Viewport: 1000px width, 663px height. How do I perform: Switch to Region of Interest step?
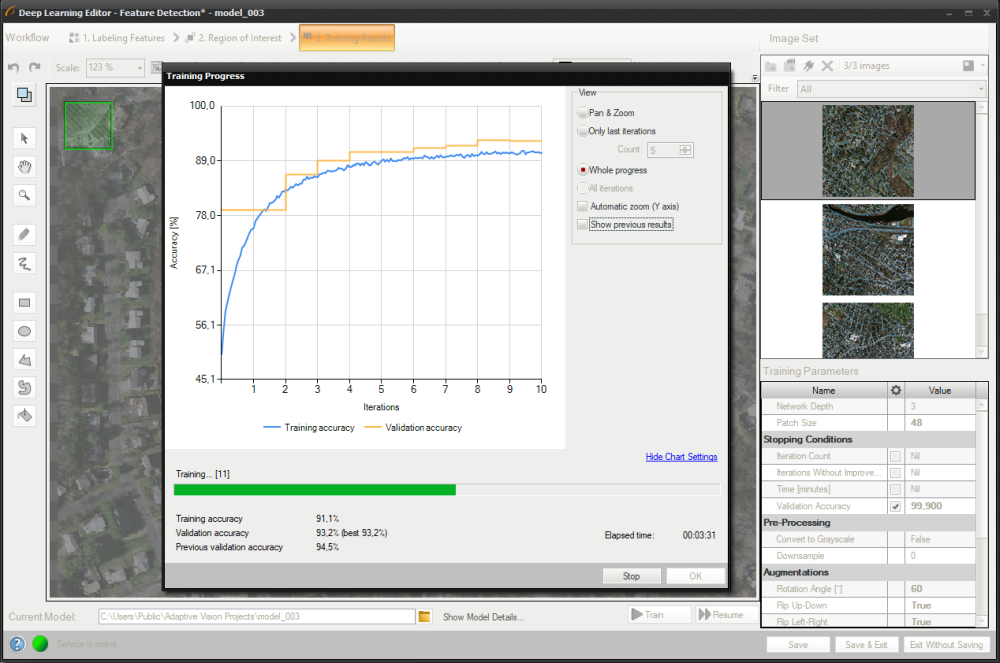(233, 38)
